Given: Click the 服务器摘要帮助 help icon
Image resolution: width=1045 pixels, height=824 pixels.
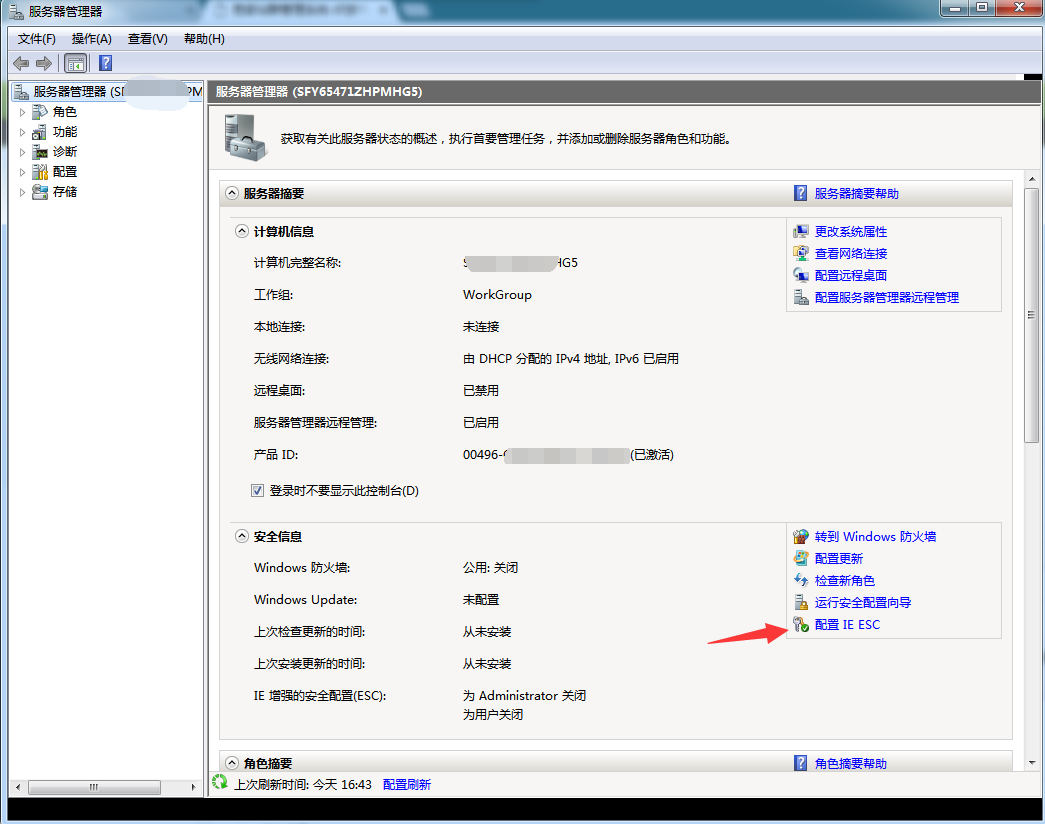Looking at the screenshot, I should coord(800,193).
